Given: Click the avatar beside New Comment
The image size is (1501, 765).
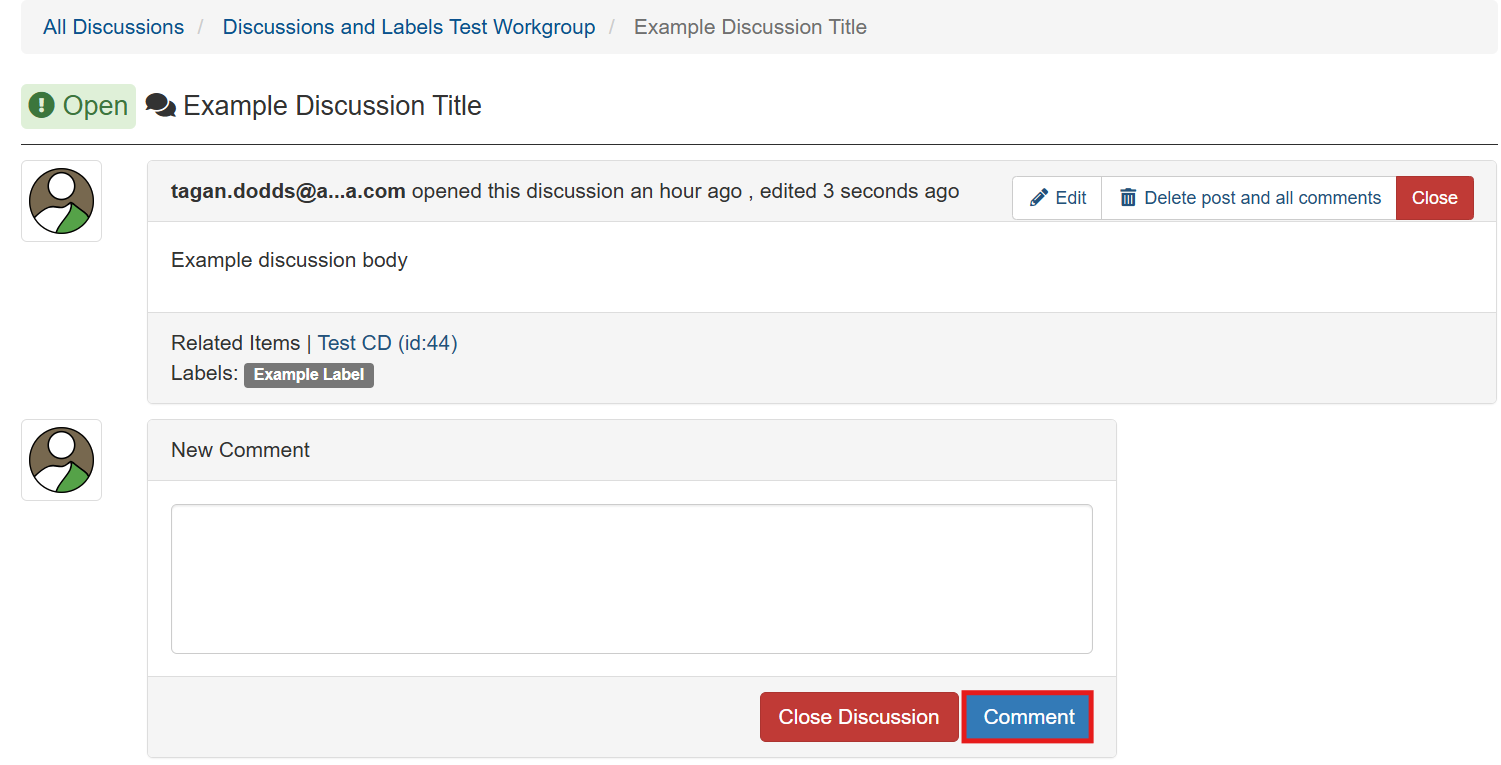Looking at the screenshot, I should [x=61, y=460].
